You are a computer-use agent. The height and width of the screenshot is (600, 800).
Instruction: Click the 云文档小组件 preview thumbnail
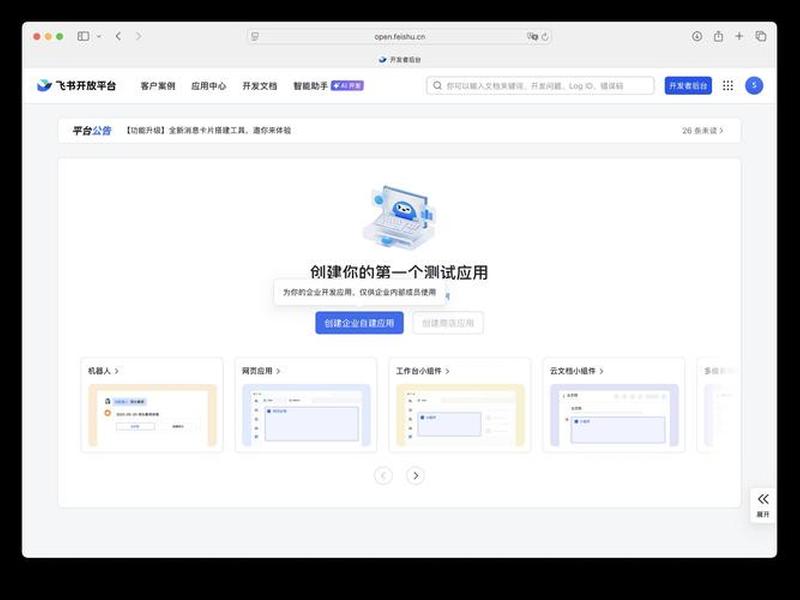[x=614, y=415]
